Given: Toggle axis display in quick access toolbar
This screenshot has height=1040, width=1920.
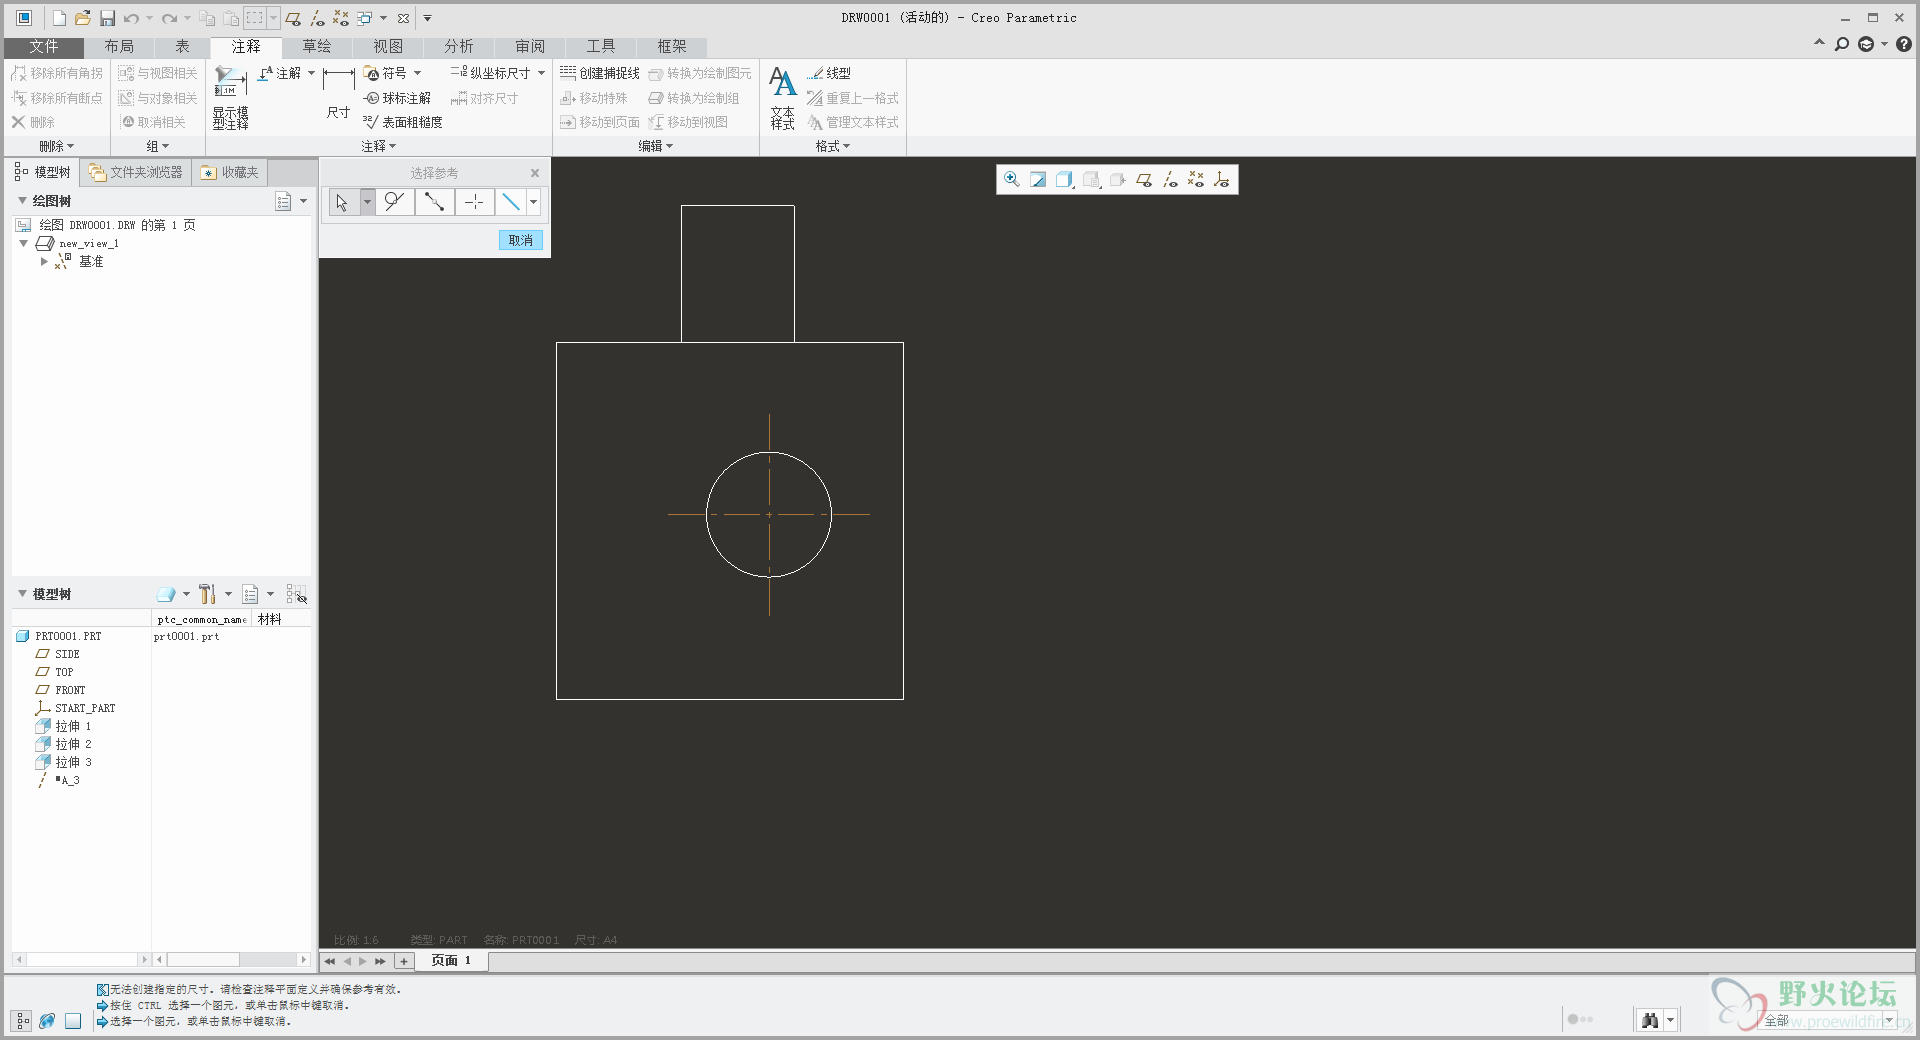Looking at the screenshot, I should point(317,18).
